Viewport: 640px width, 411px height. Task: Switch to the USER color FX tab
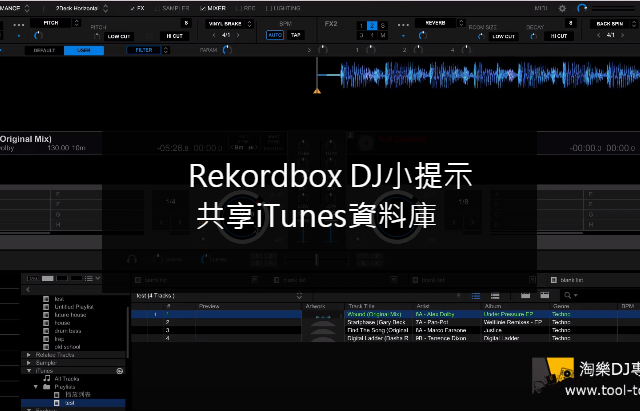coord(84,50)
